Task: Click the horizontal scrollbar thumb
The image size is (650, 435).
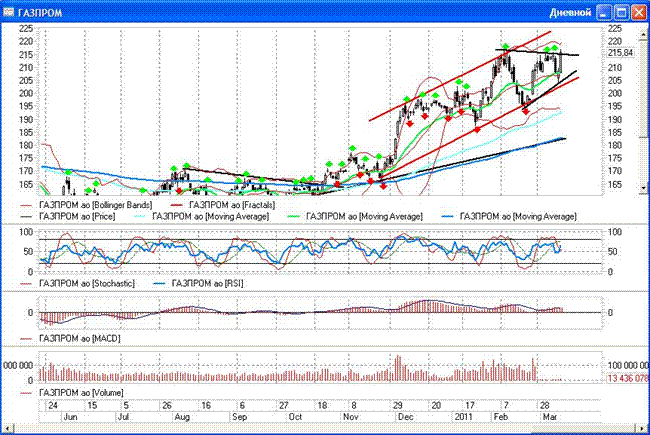Action: click(x=584, y=428)
